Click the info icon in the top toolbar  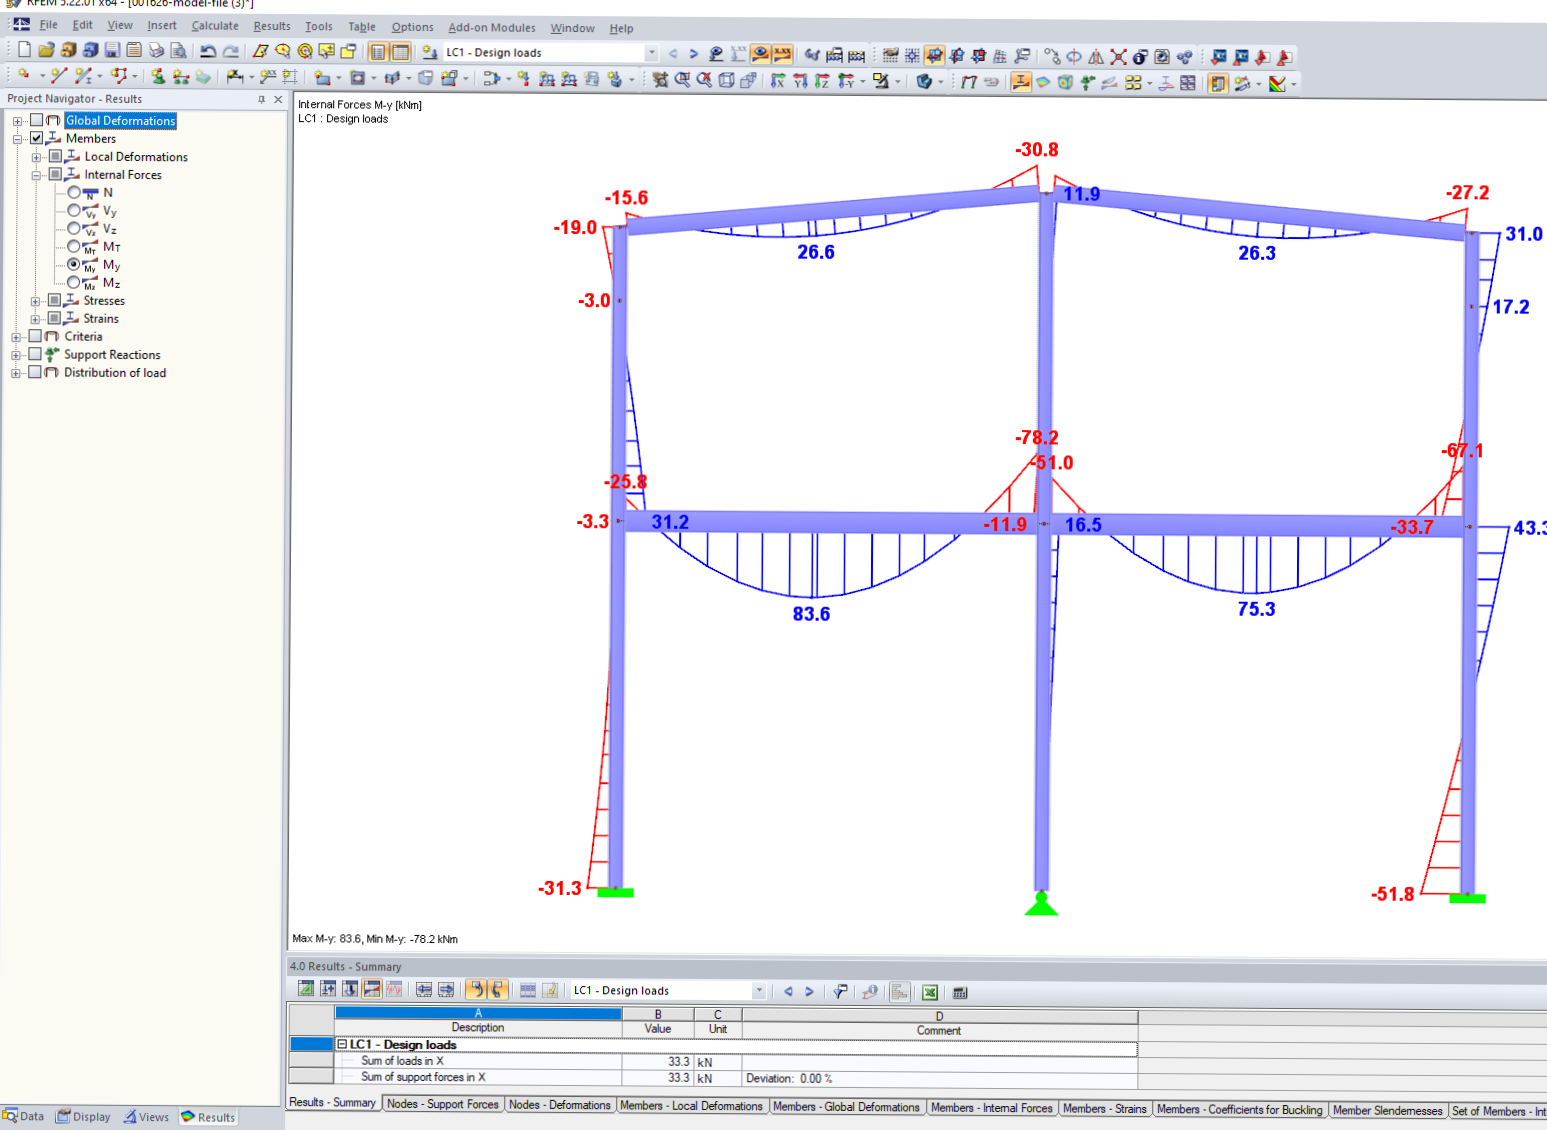[x=1140, y=56]
